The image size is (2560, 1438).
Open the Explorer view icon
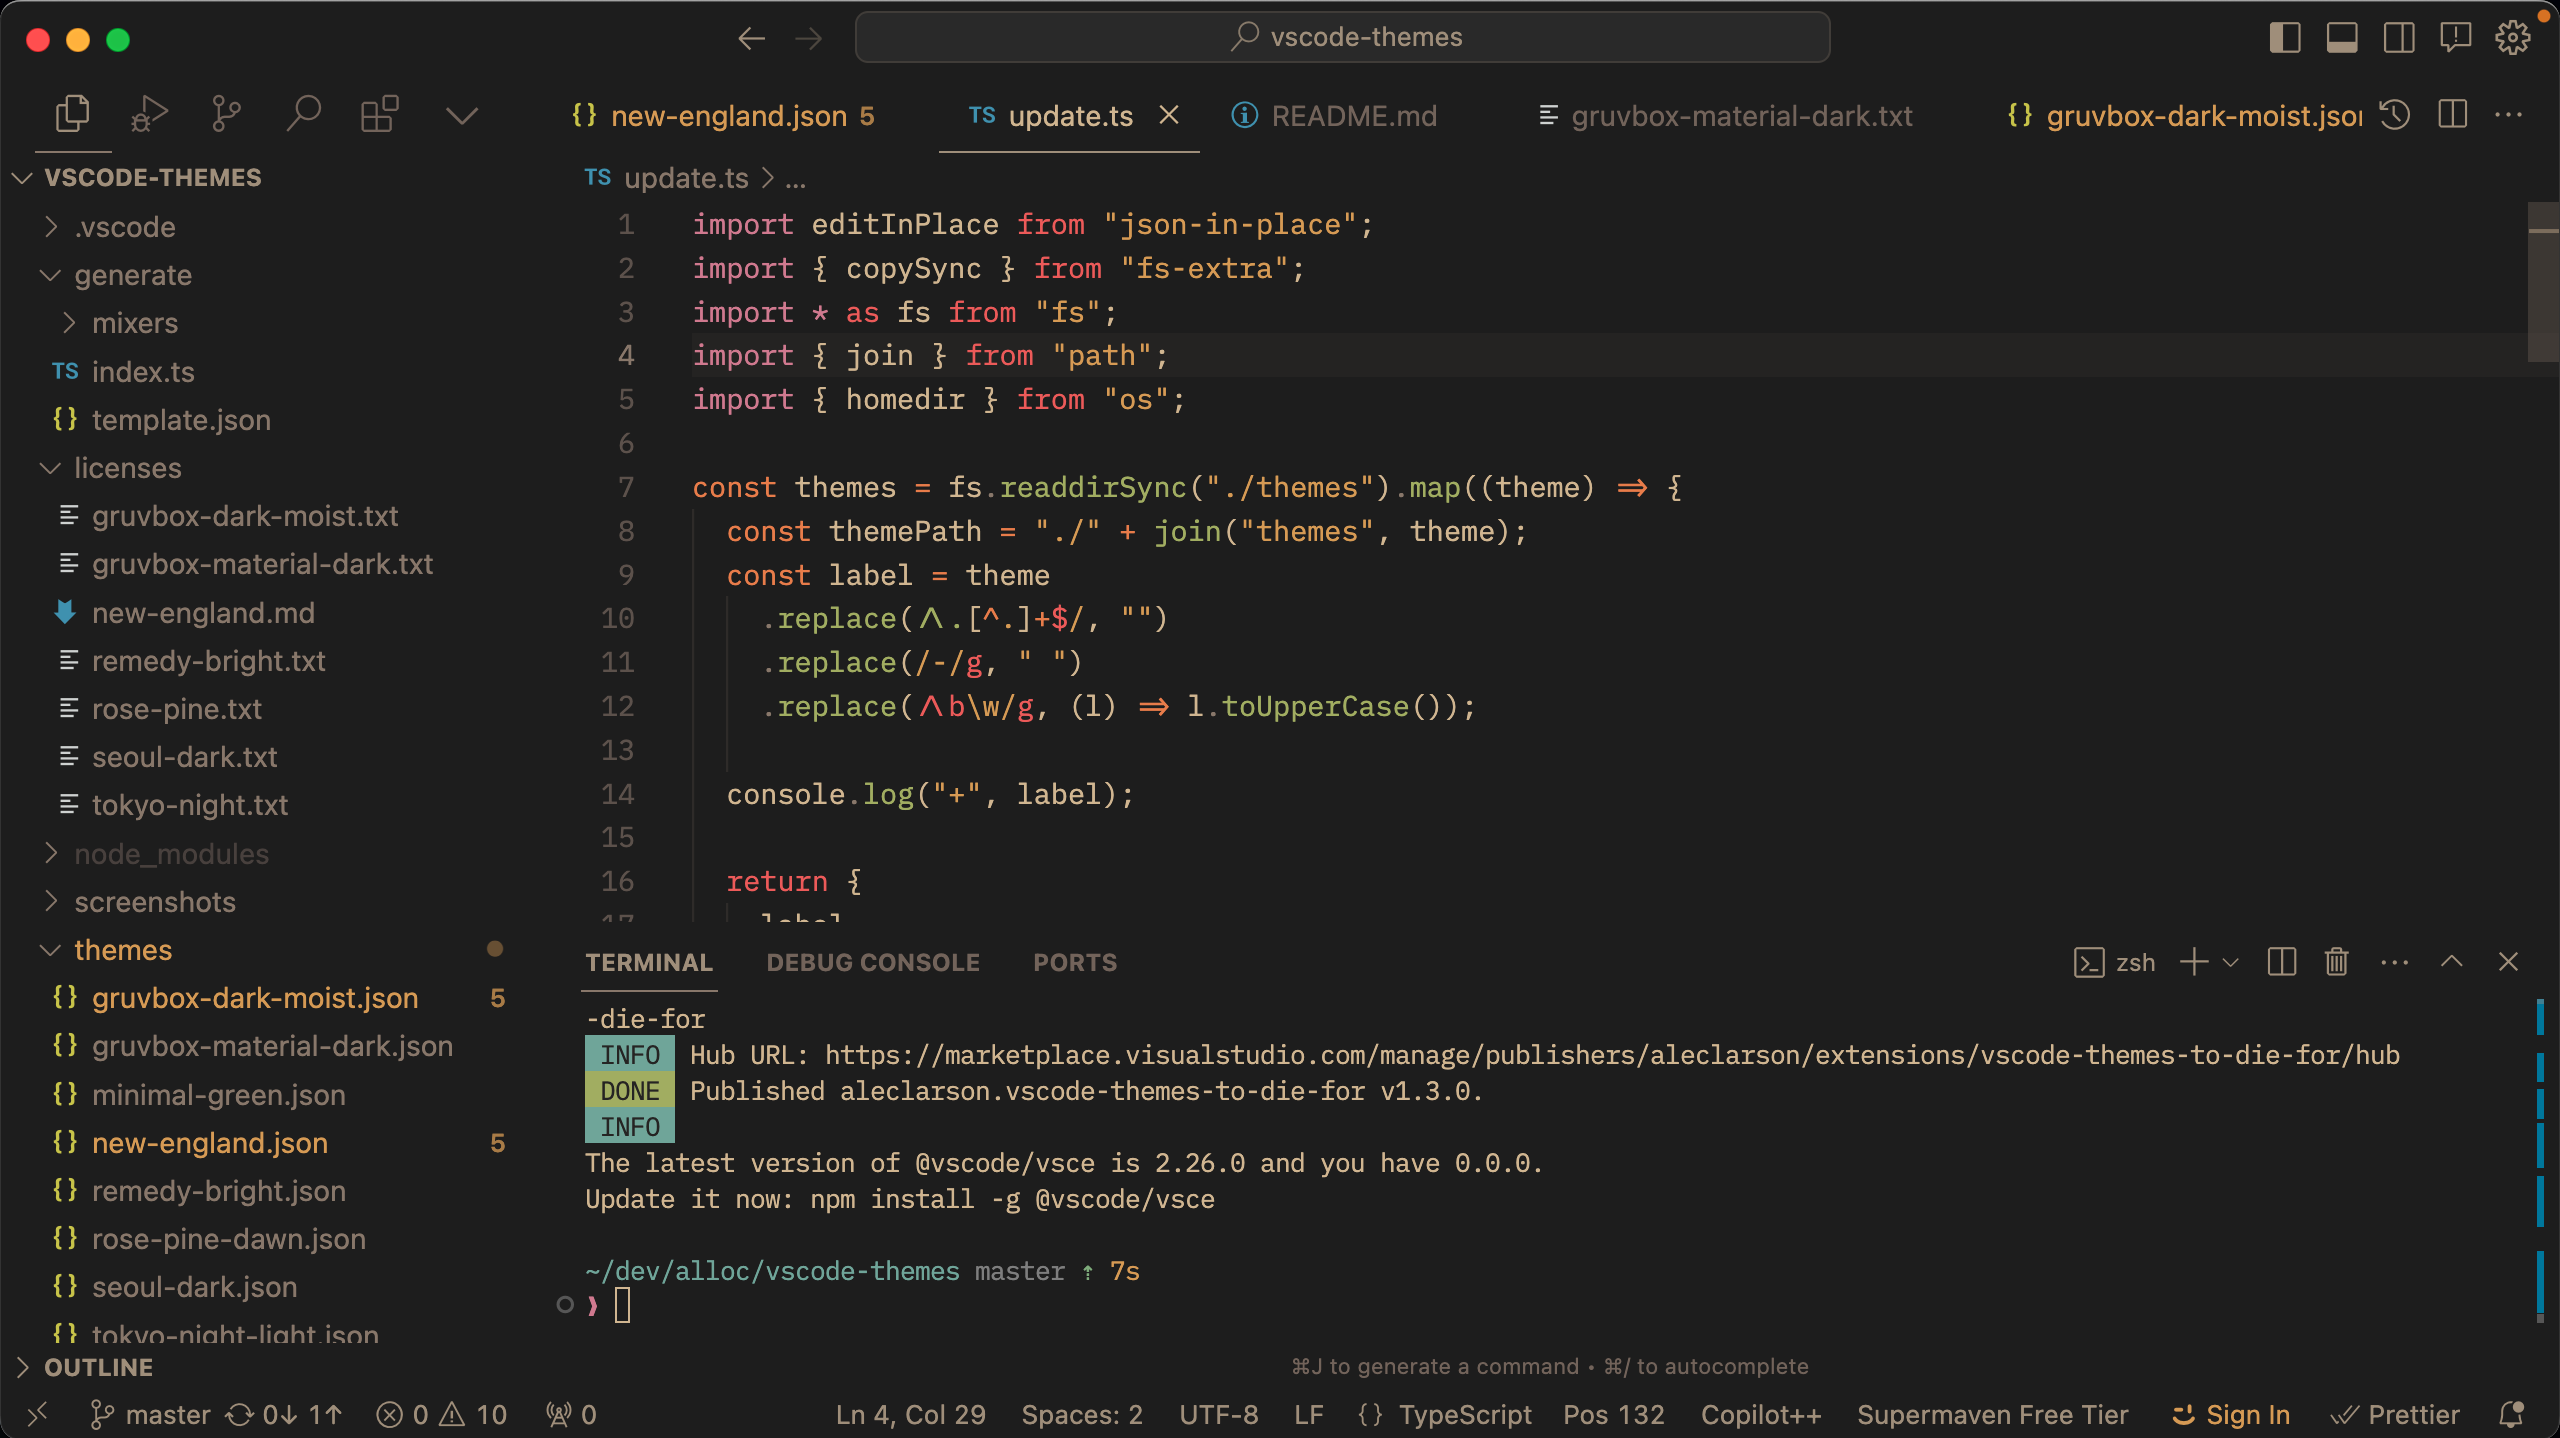coord(72,114)
